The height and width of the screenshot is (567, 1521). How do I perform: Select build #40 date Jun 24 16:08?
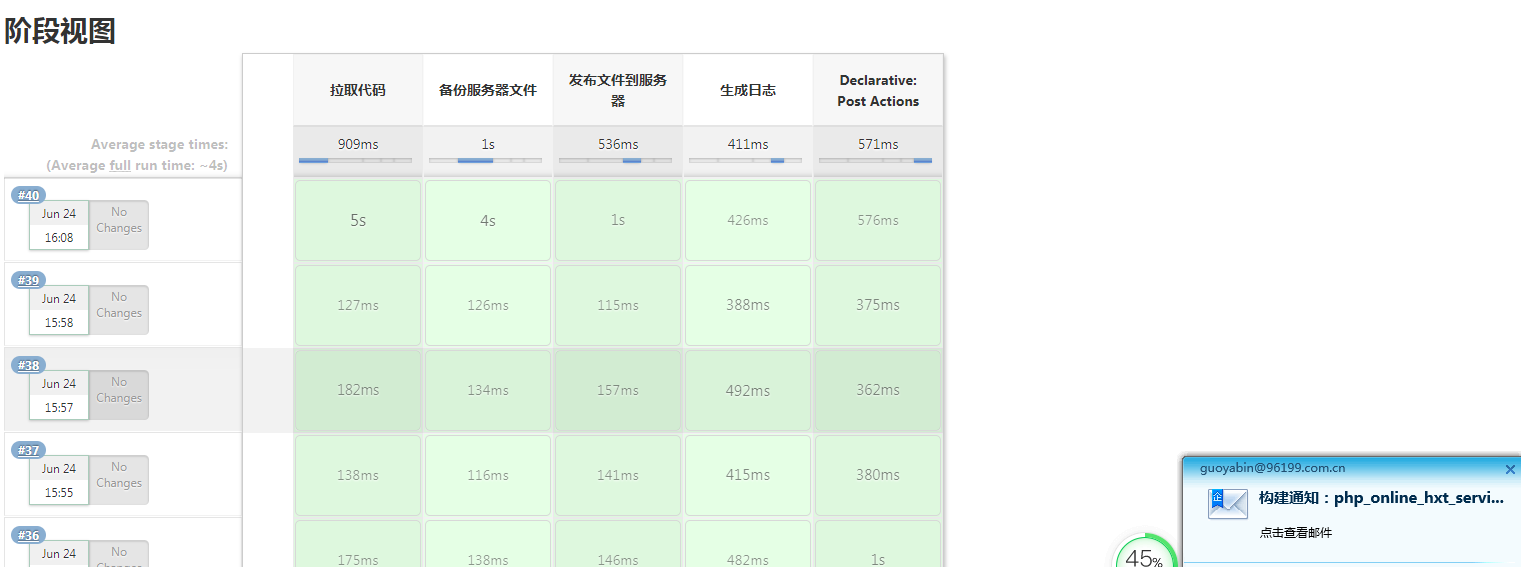point(59,225)
